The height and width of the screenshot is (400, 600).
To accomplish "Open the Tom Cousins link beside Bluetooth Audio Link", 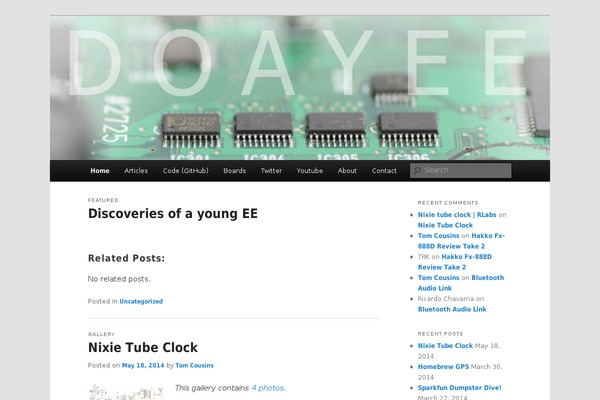I will click(439, 278).
